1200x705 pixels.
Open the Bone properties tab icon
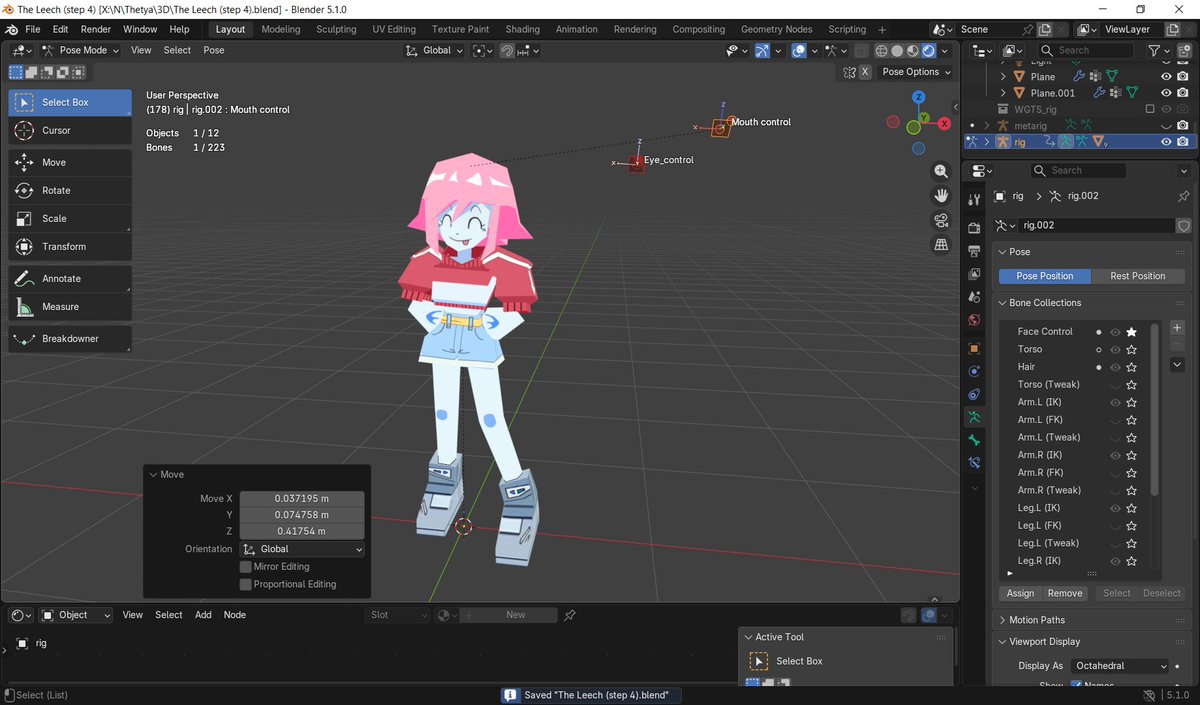pyautogui.click(x=975, y=440)
